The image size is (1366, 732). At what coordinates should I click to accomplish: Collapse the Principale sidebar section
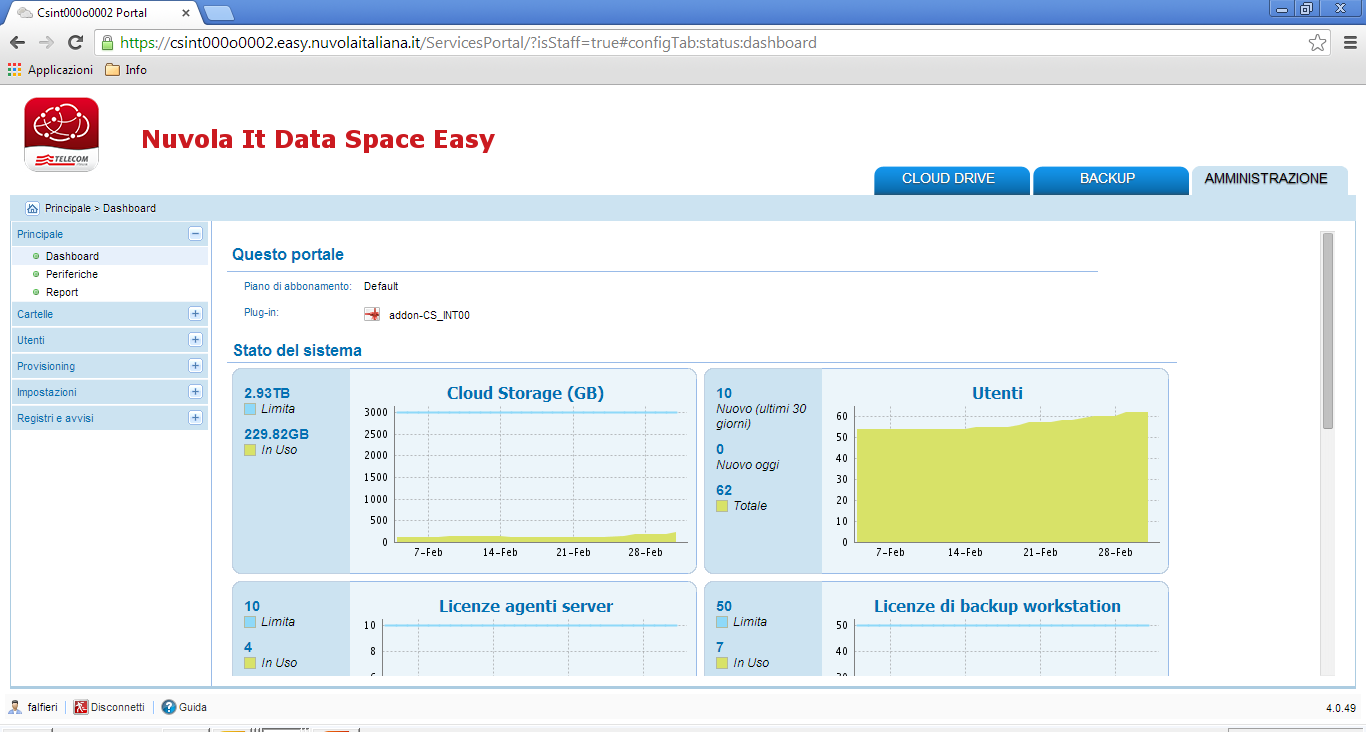195,234
